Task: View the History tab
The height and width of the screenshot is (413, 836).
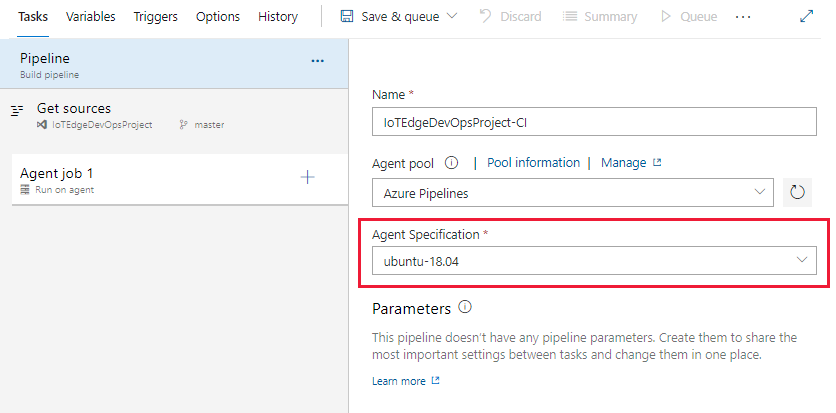Action: tap(277, 17)
